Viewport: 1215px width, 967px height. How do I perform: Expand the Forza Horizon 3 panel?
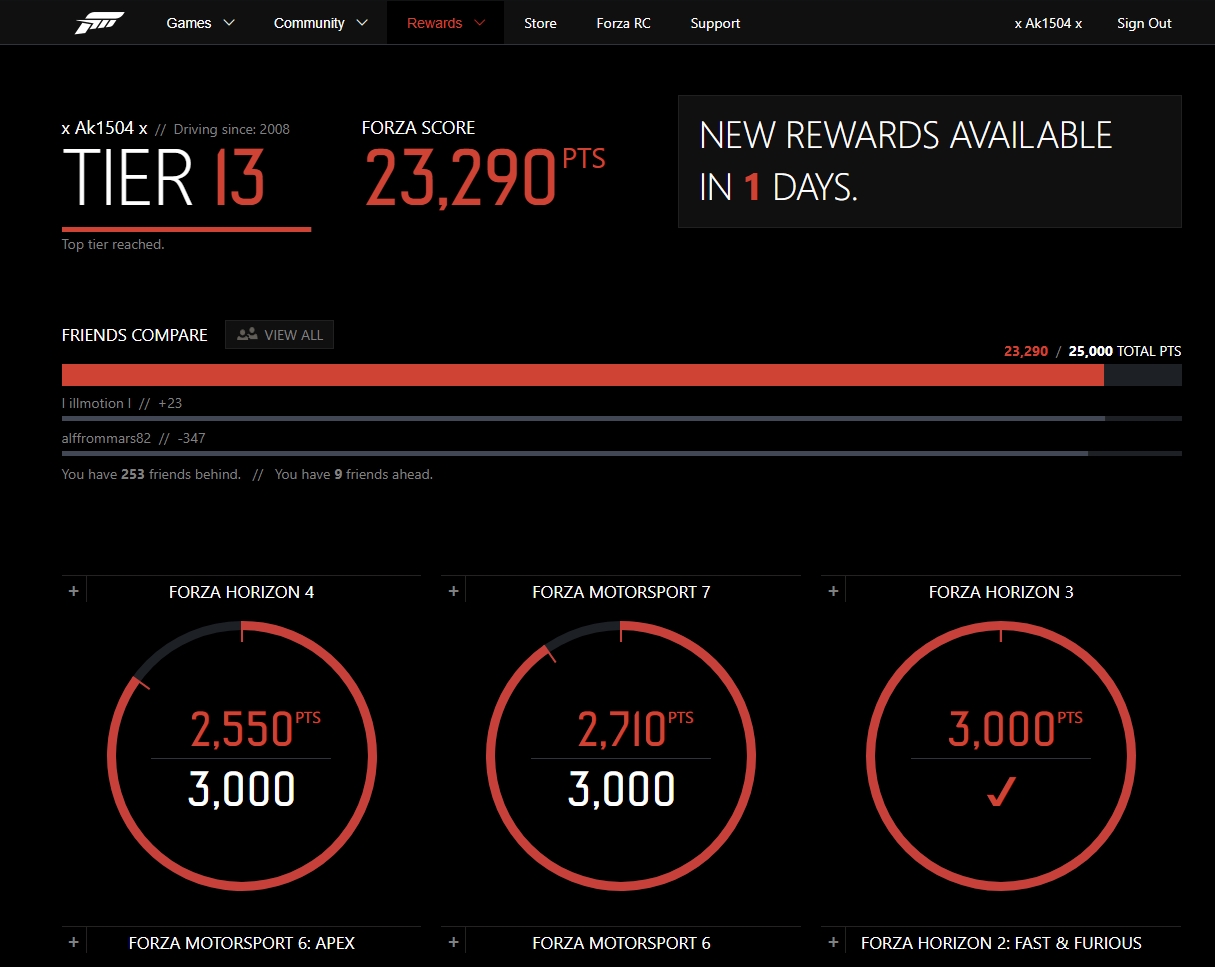tap(833, 591)
